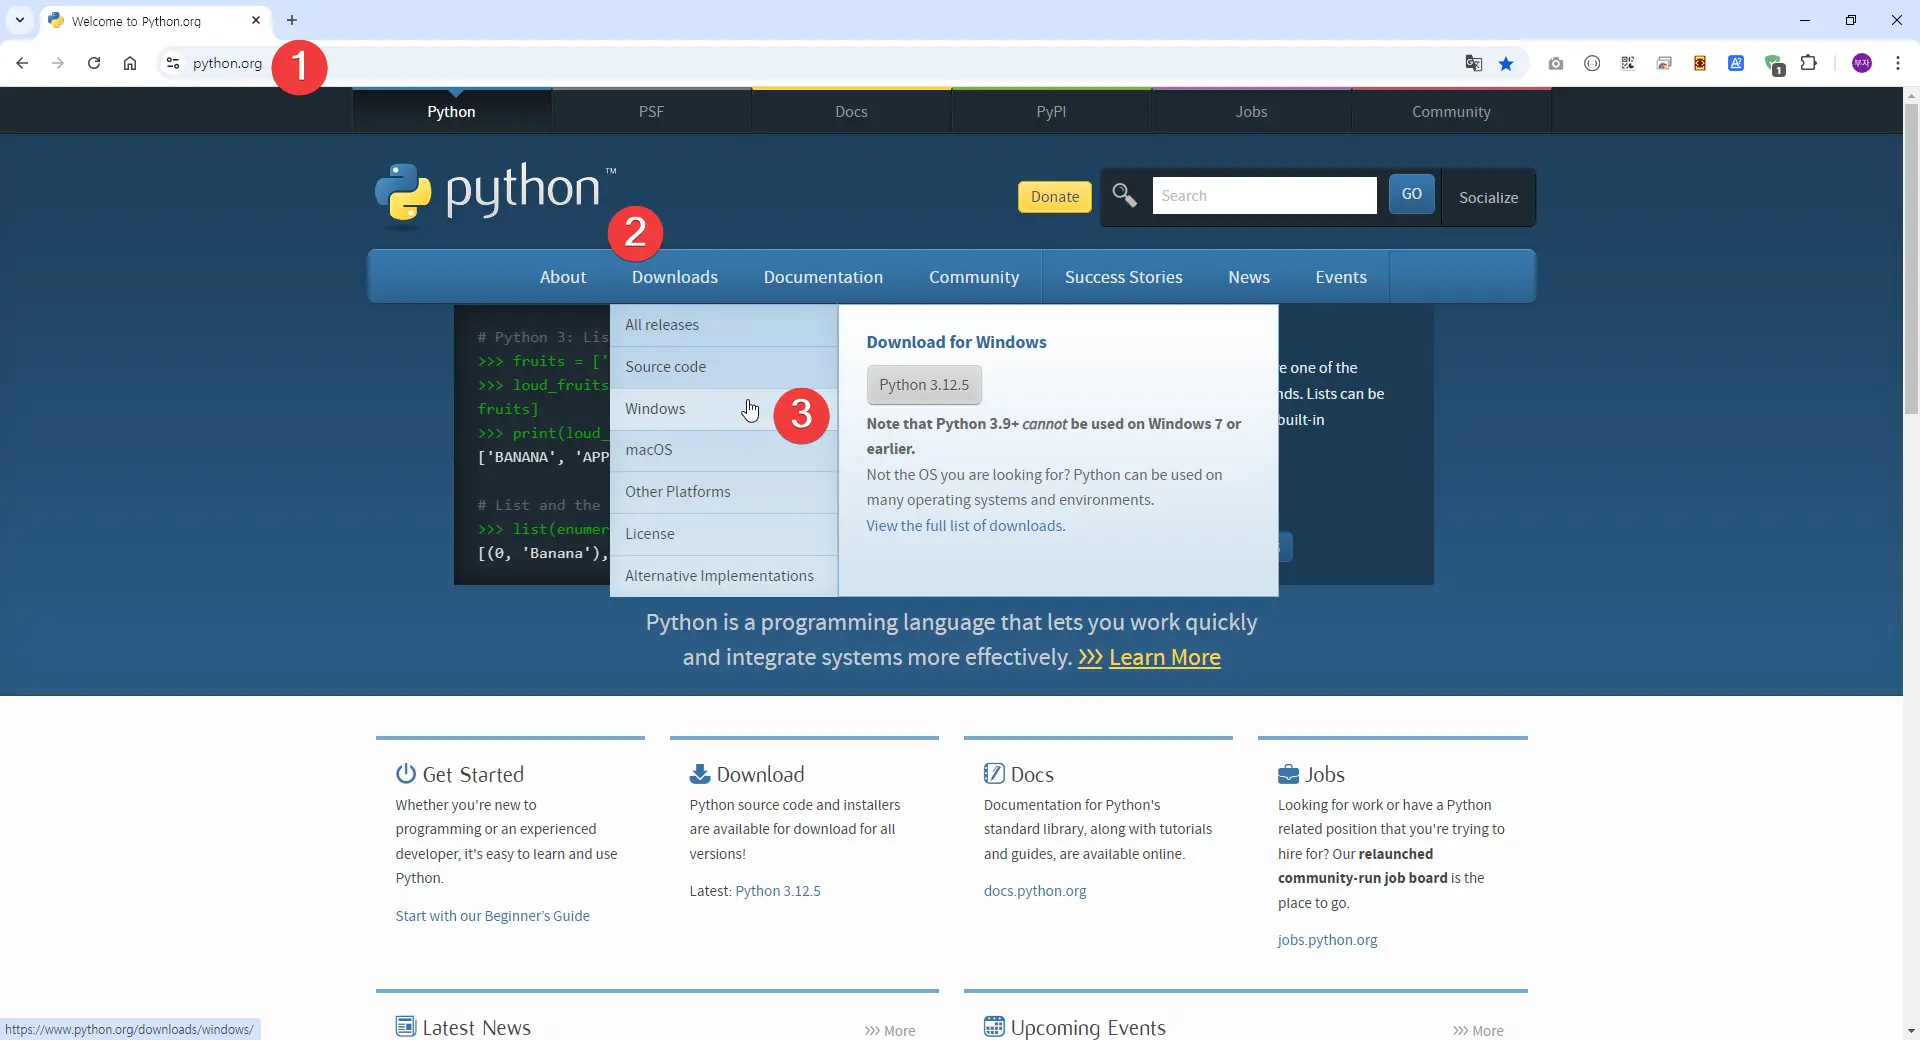Click the Download section arrow icon

pyautogui.click(x=700, y=773)
